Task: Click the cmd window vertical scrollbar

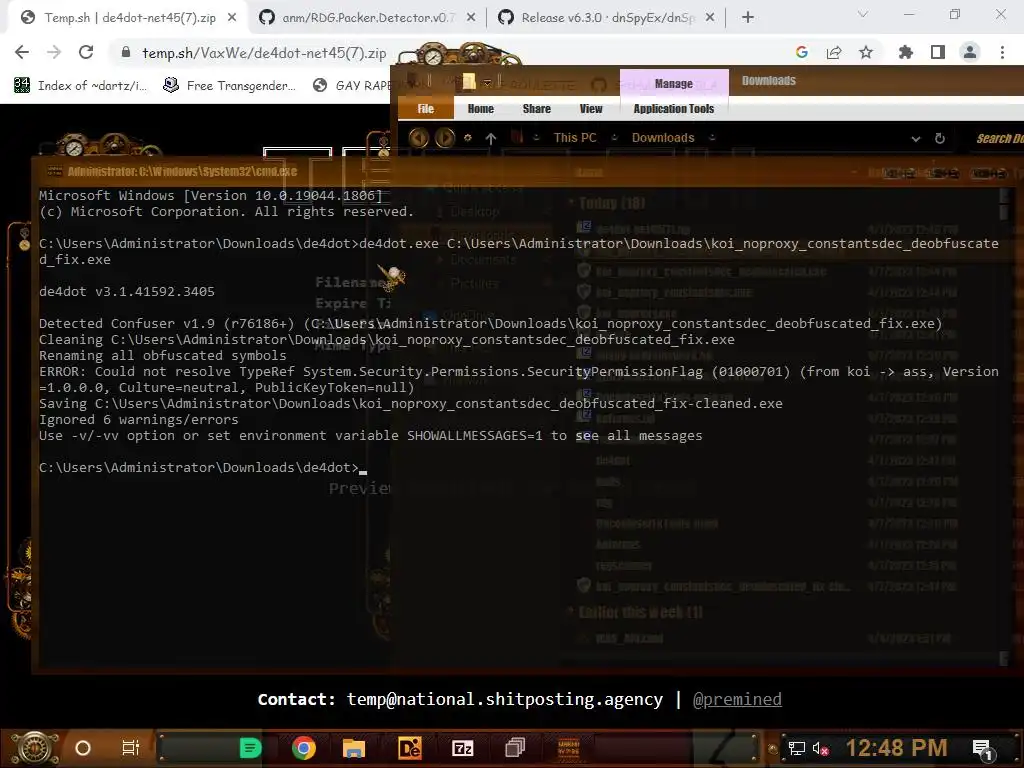Action: 1004,426
